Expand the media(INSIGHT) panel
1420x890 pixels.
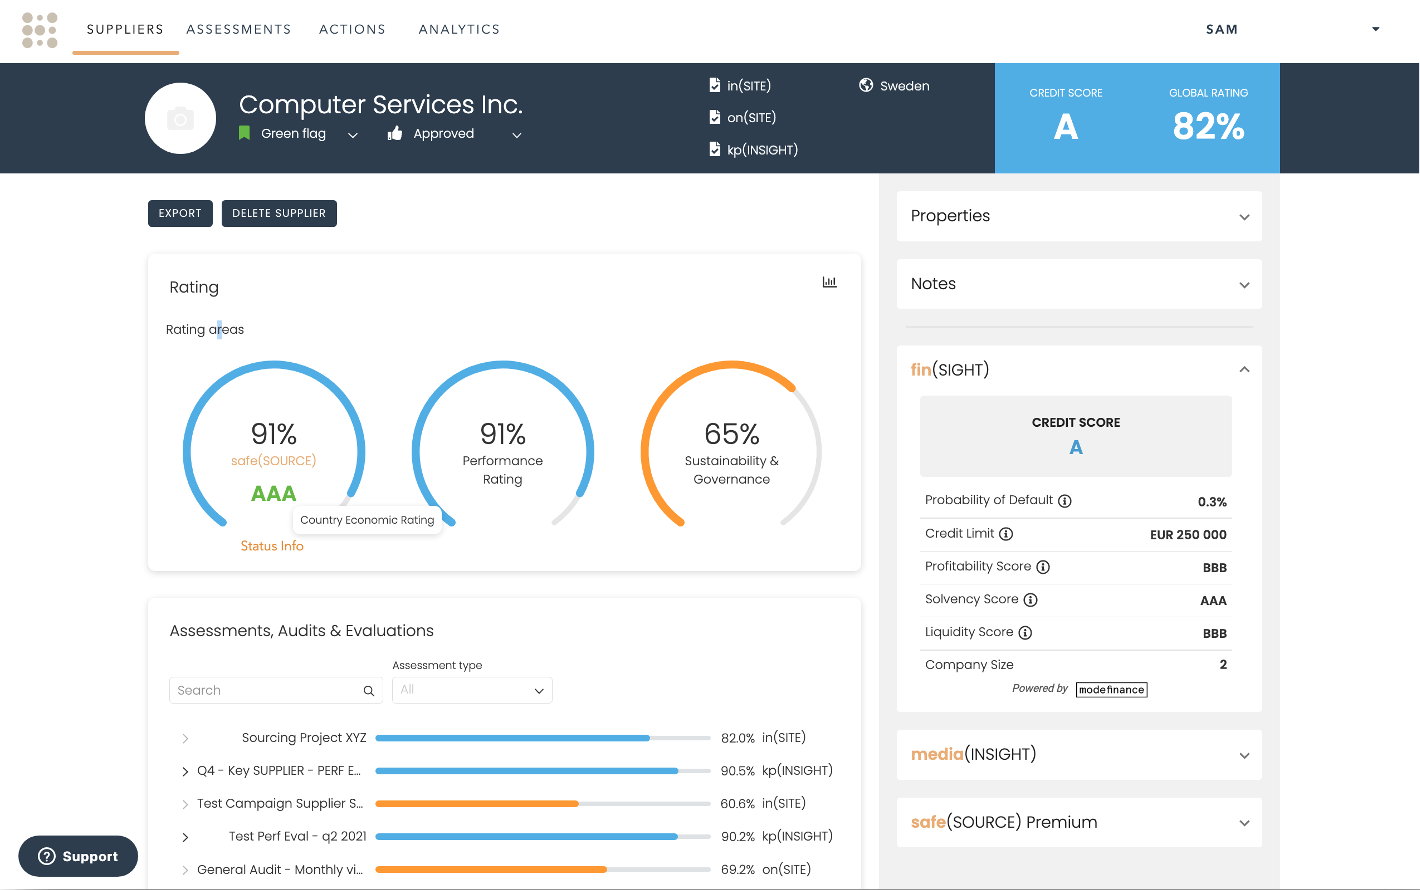[1244, 755]
